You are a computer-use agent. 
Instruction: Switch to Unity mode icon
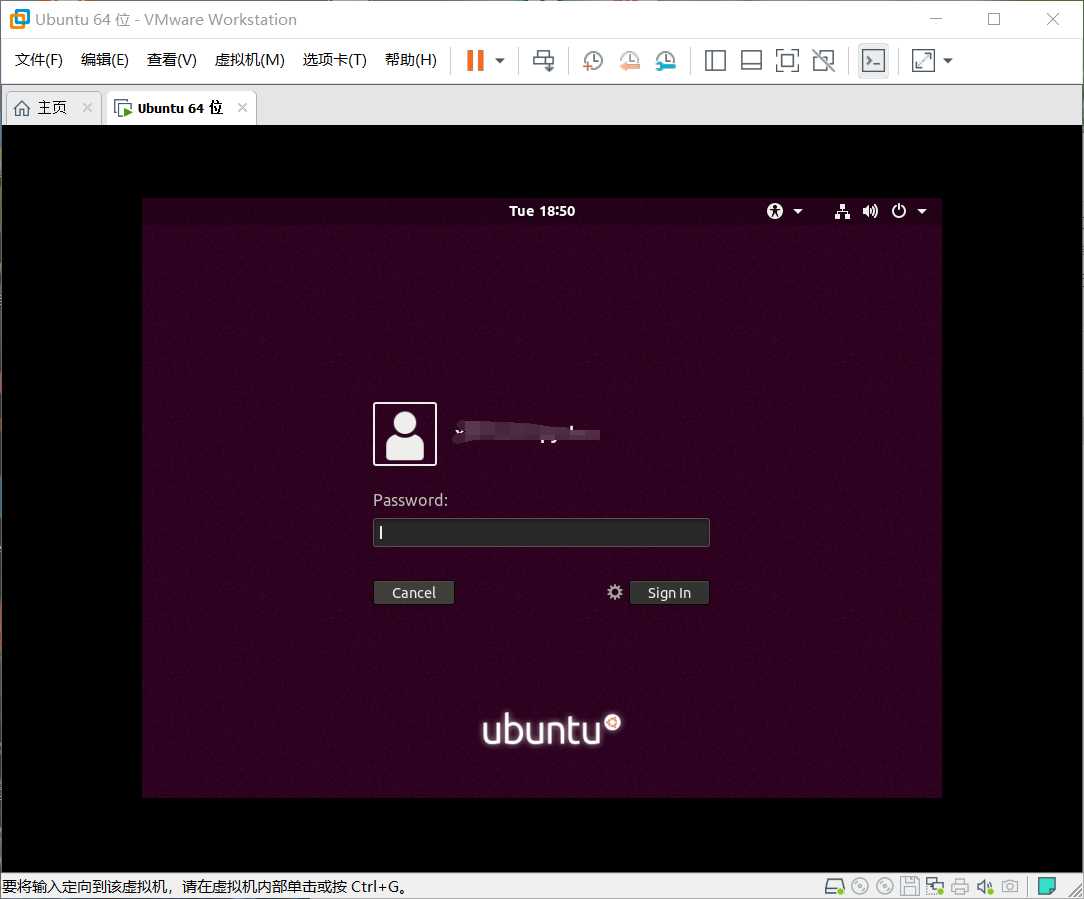(823, 60)
